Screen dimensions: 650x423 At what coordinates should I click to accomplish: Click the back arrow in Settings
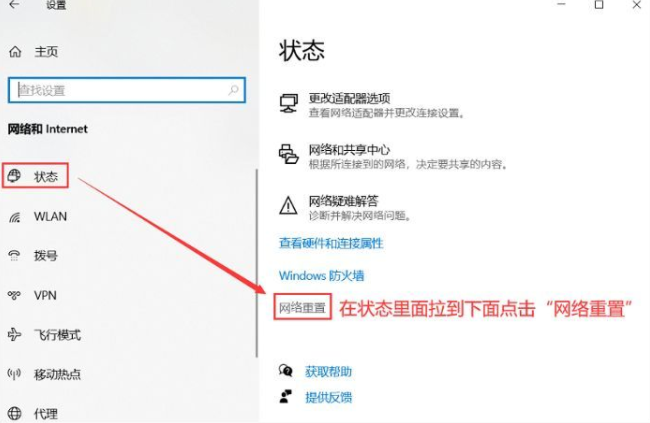coord(14,5)
